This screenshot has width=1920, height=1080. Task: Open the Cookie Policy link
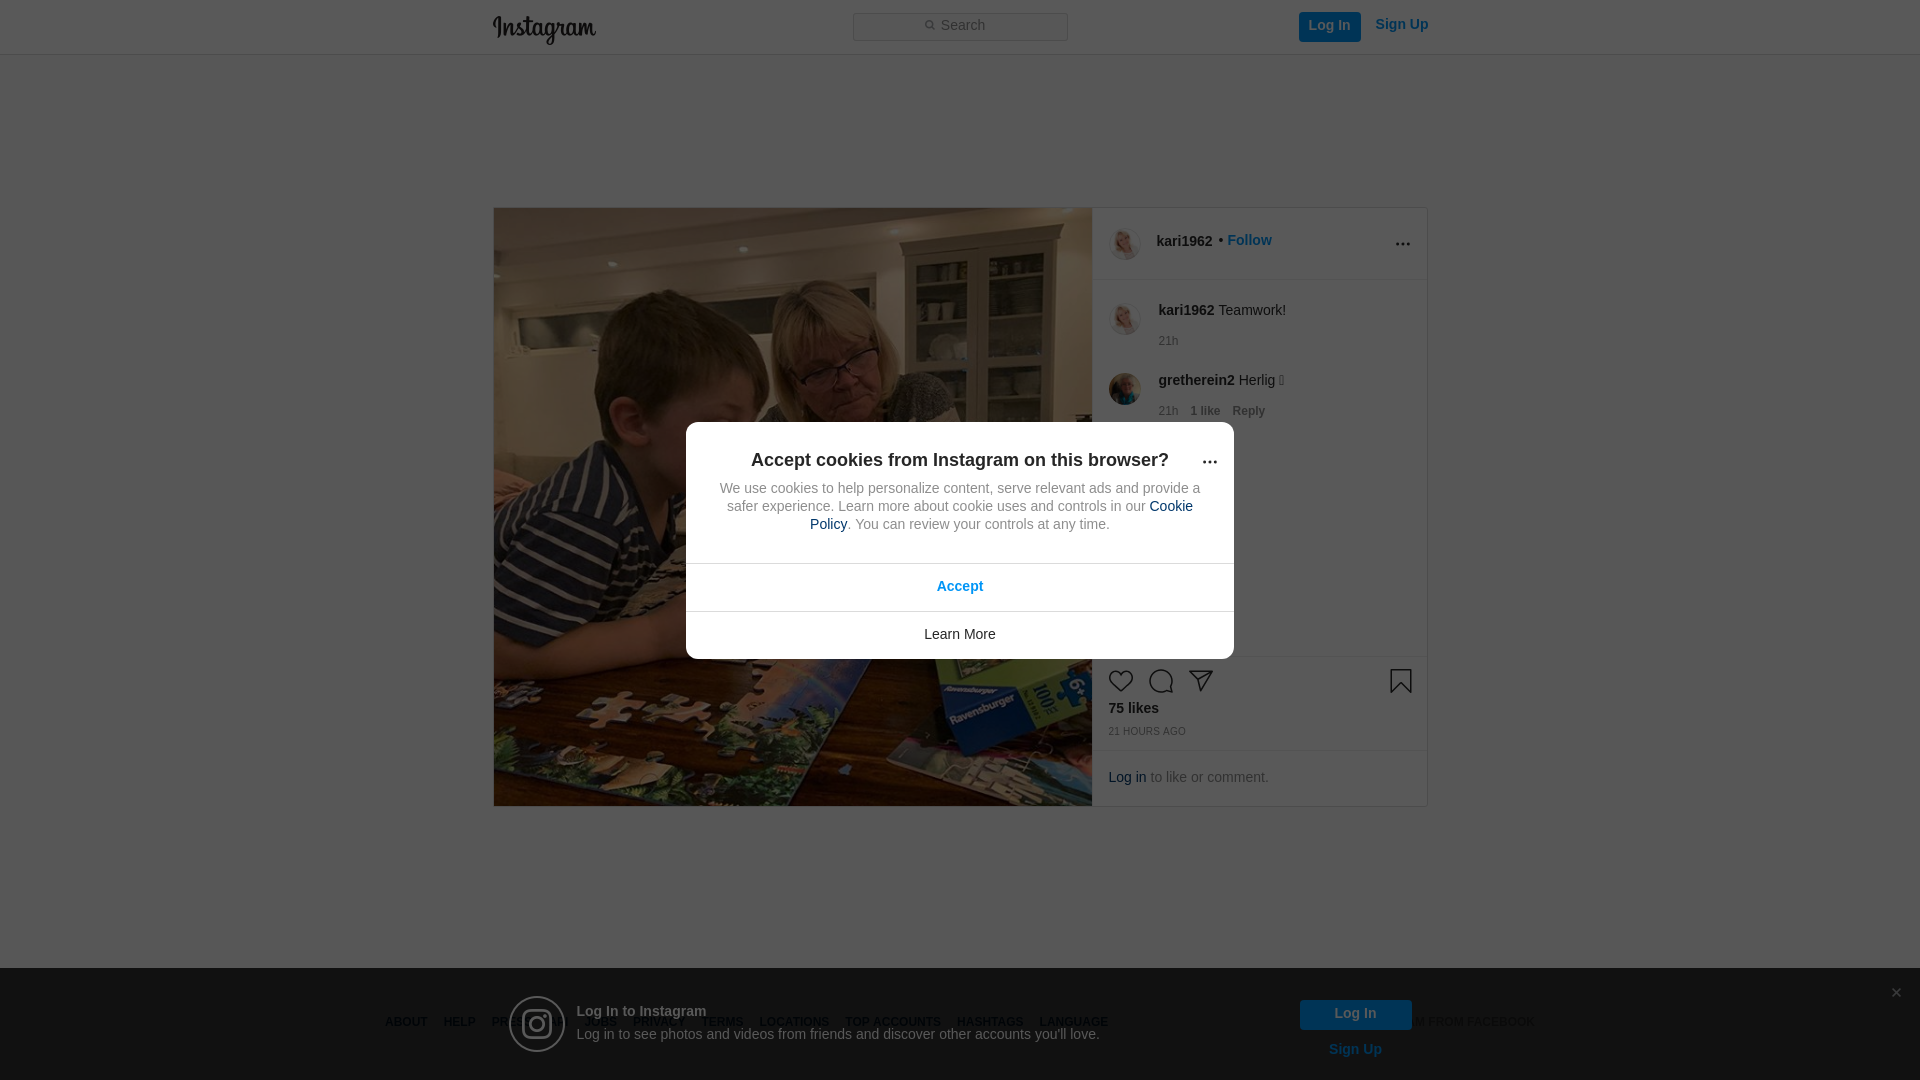1001,515
